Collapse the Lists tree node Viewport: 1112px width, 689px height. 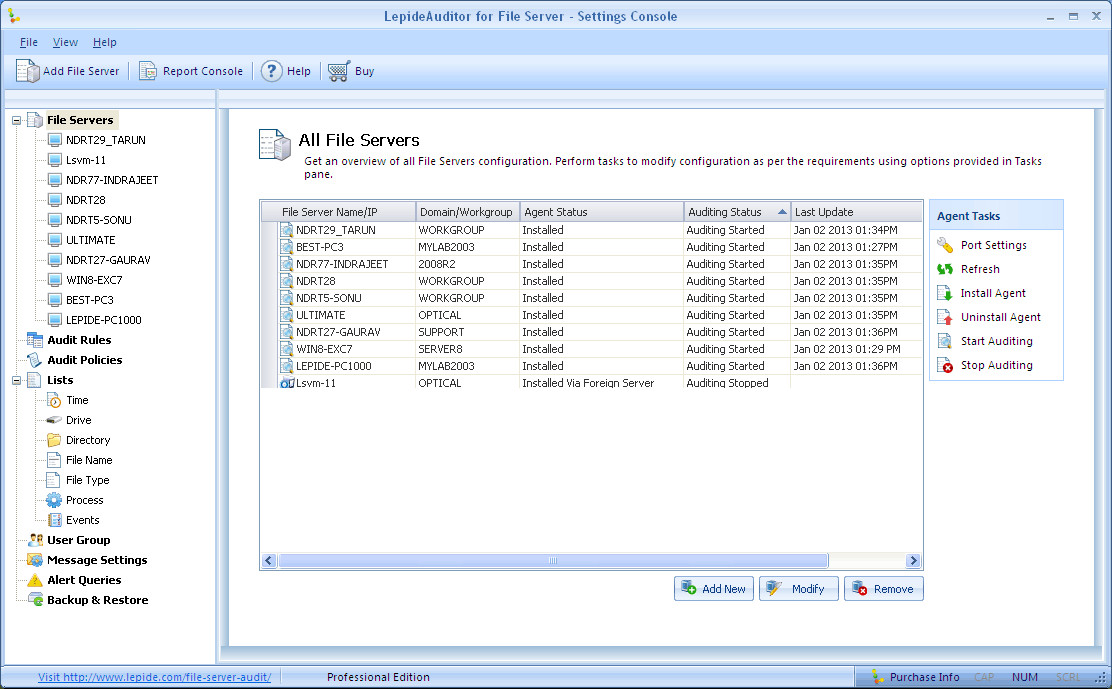pyautogui.click(x=16, y=381)
